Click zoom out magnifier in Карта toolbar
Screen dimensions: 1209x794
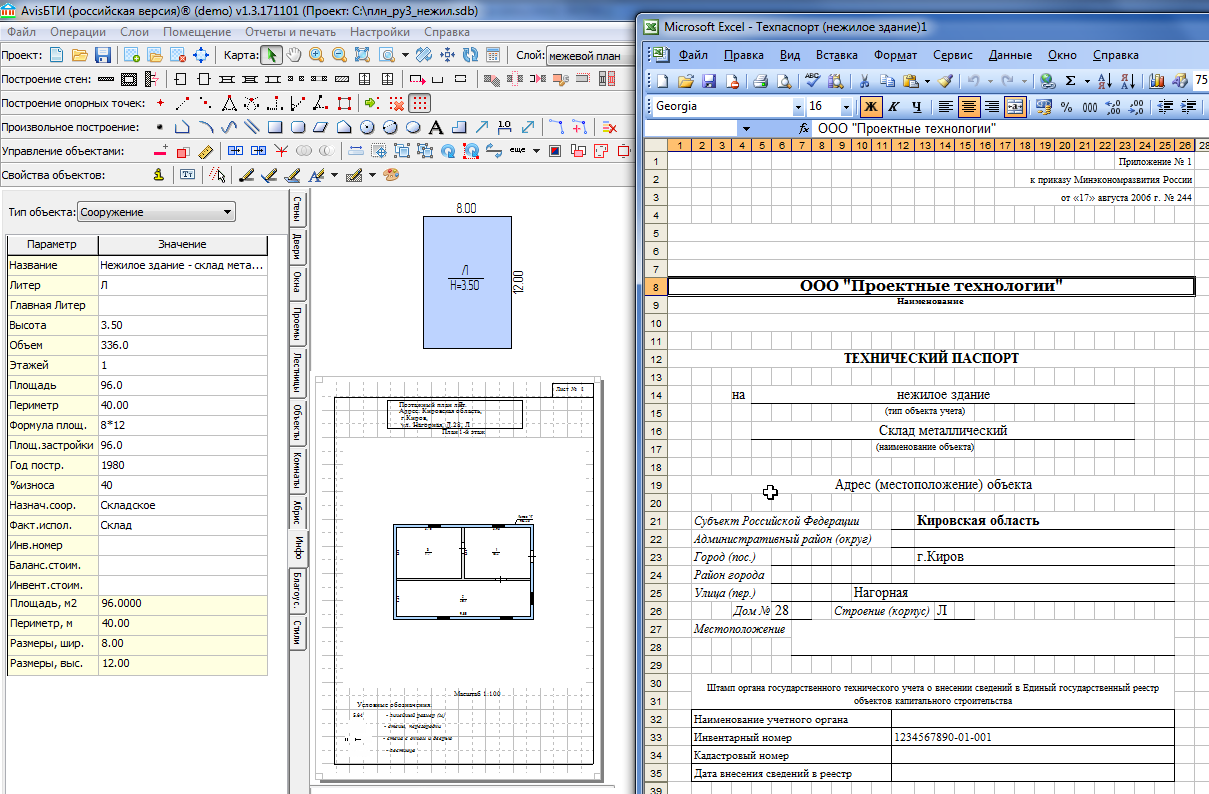click(x=339, y=55)
